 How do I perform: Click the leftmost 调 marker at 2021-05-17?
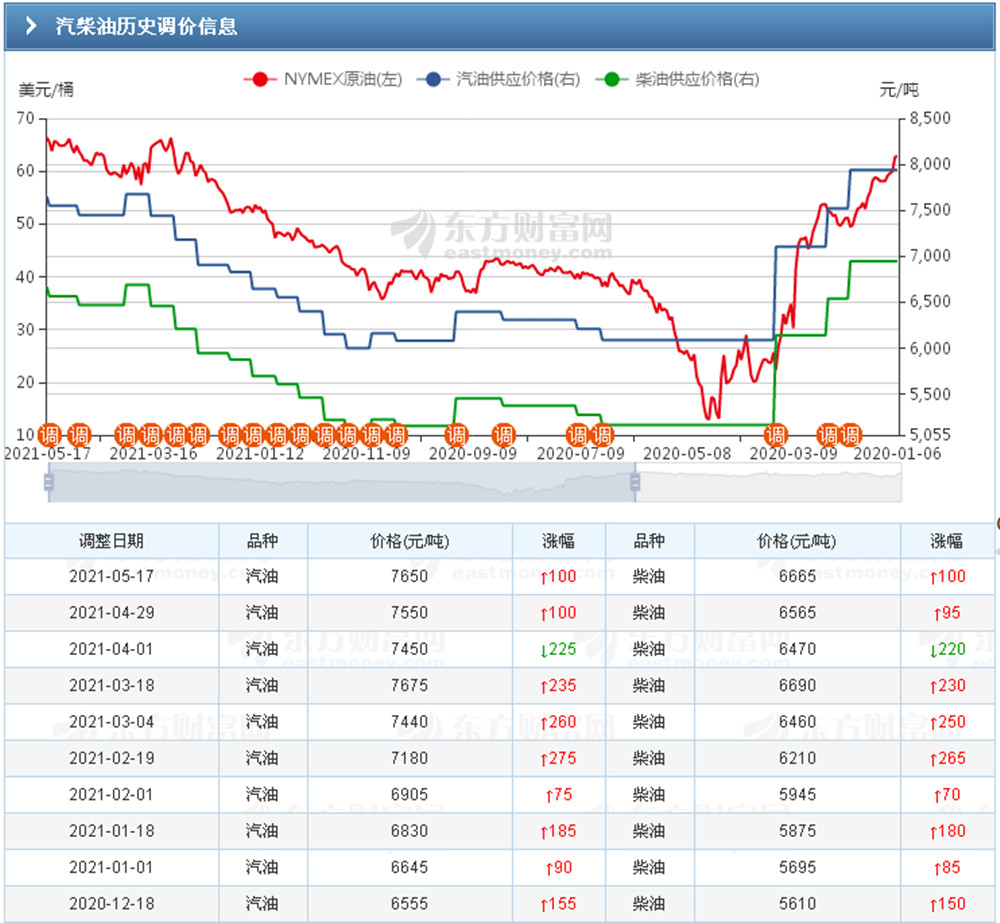point(49,436)
